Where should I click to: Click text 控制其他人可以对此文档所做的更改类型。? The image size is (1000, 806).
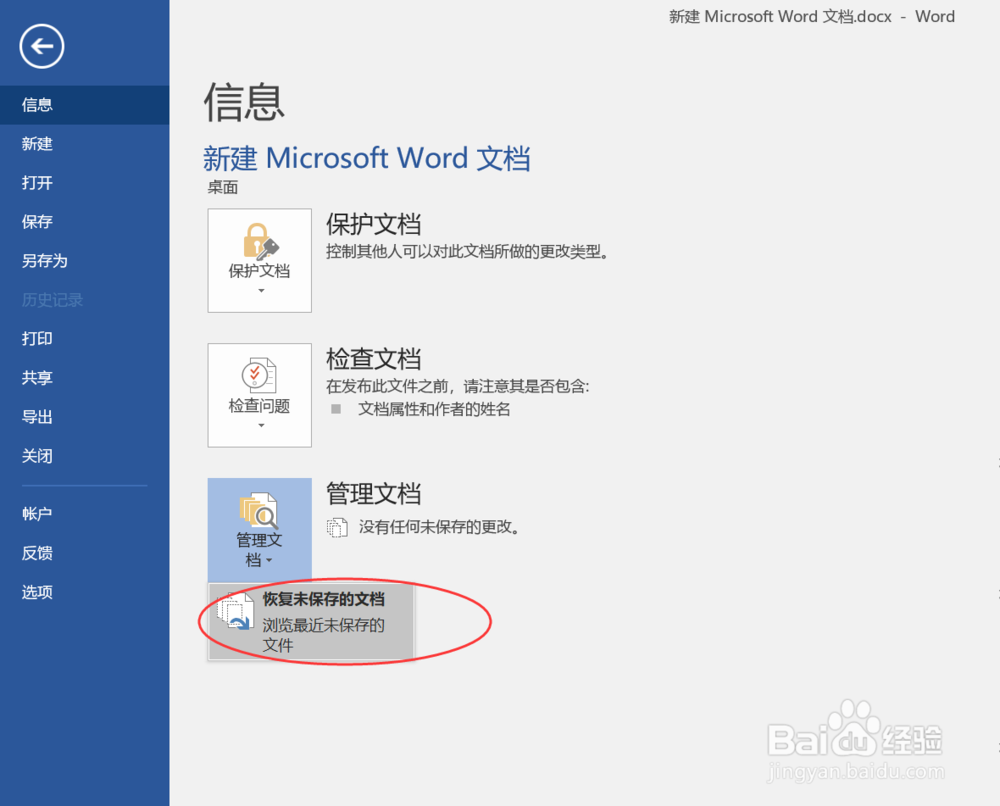[468, 252]
